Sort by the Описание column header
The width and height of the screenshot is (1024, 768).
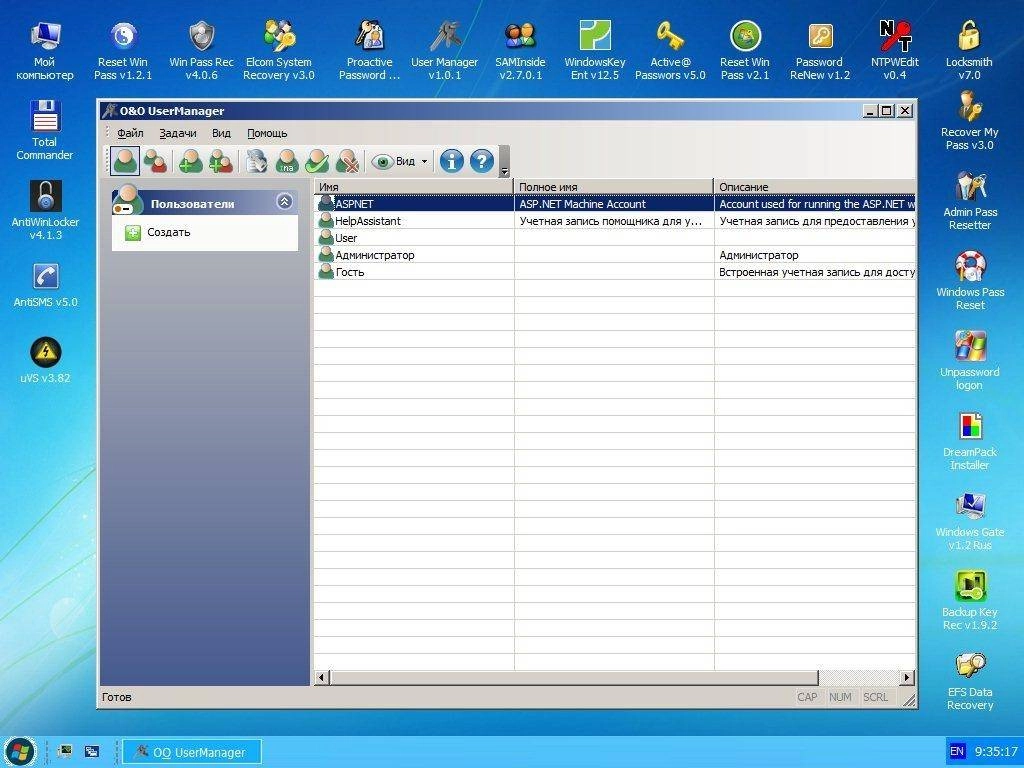click(x=815, y=187)
